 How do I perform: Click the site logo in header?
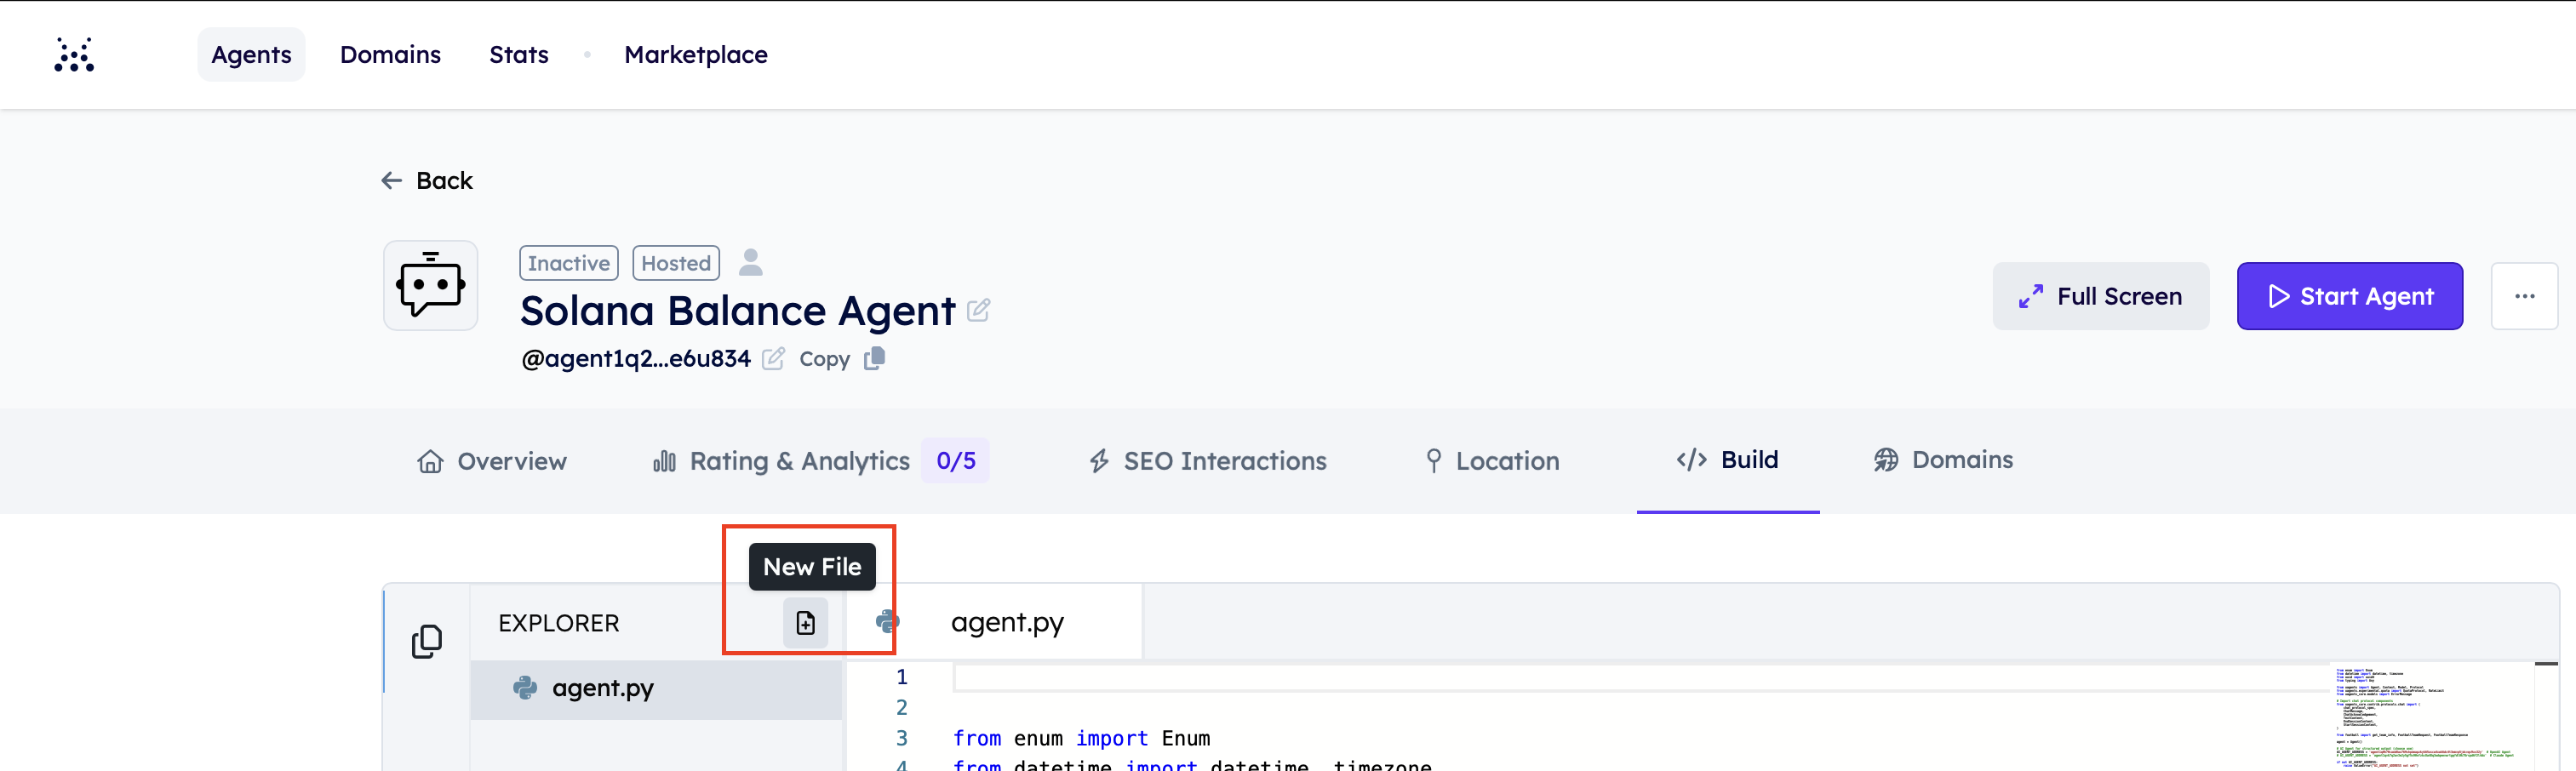(74, 55)
